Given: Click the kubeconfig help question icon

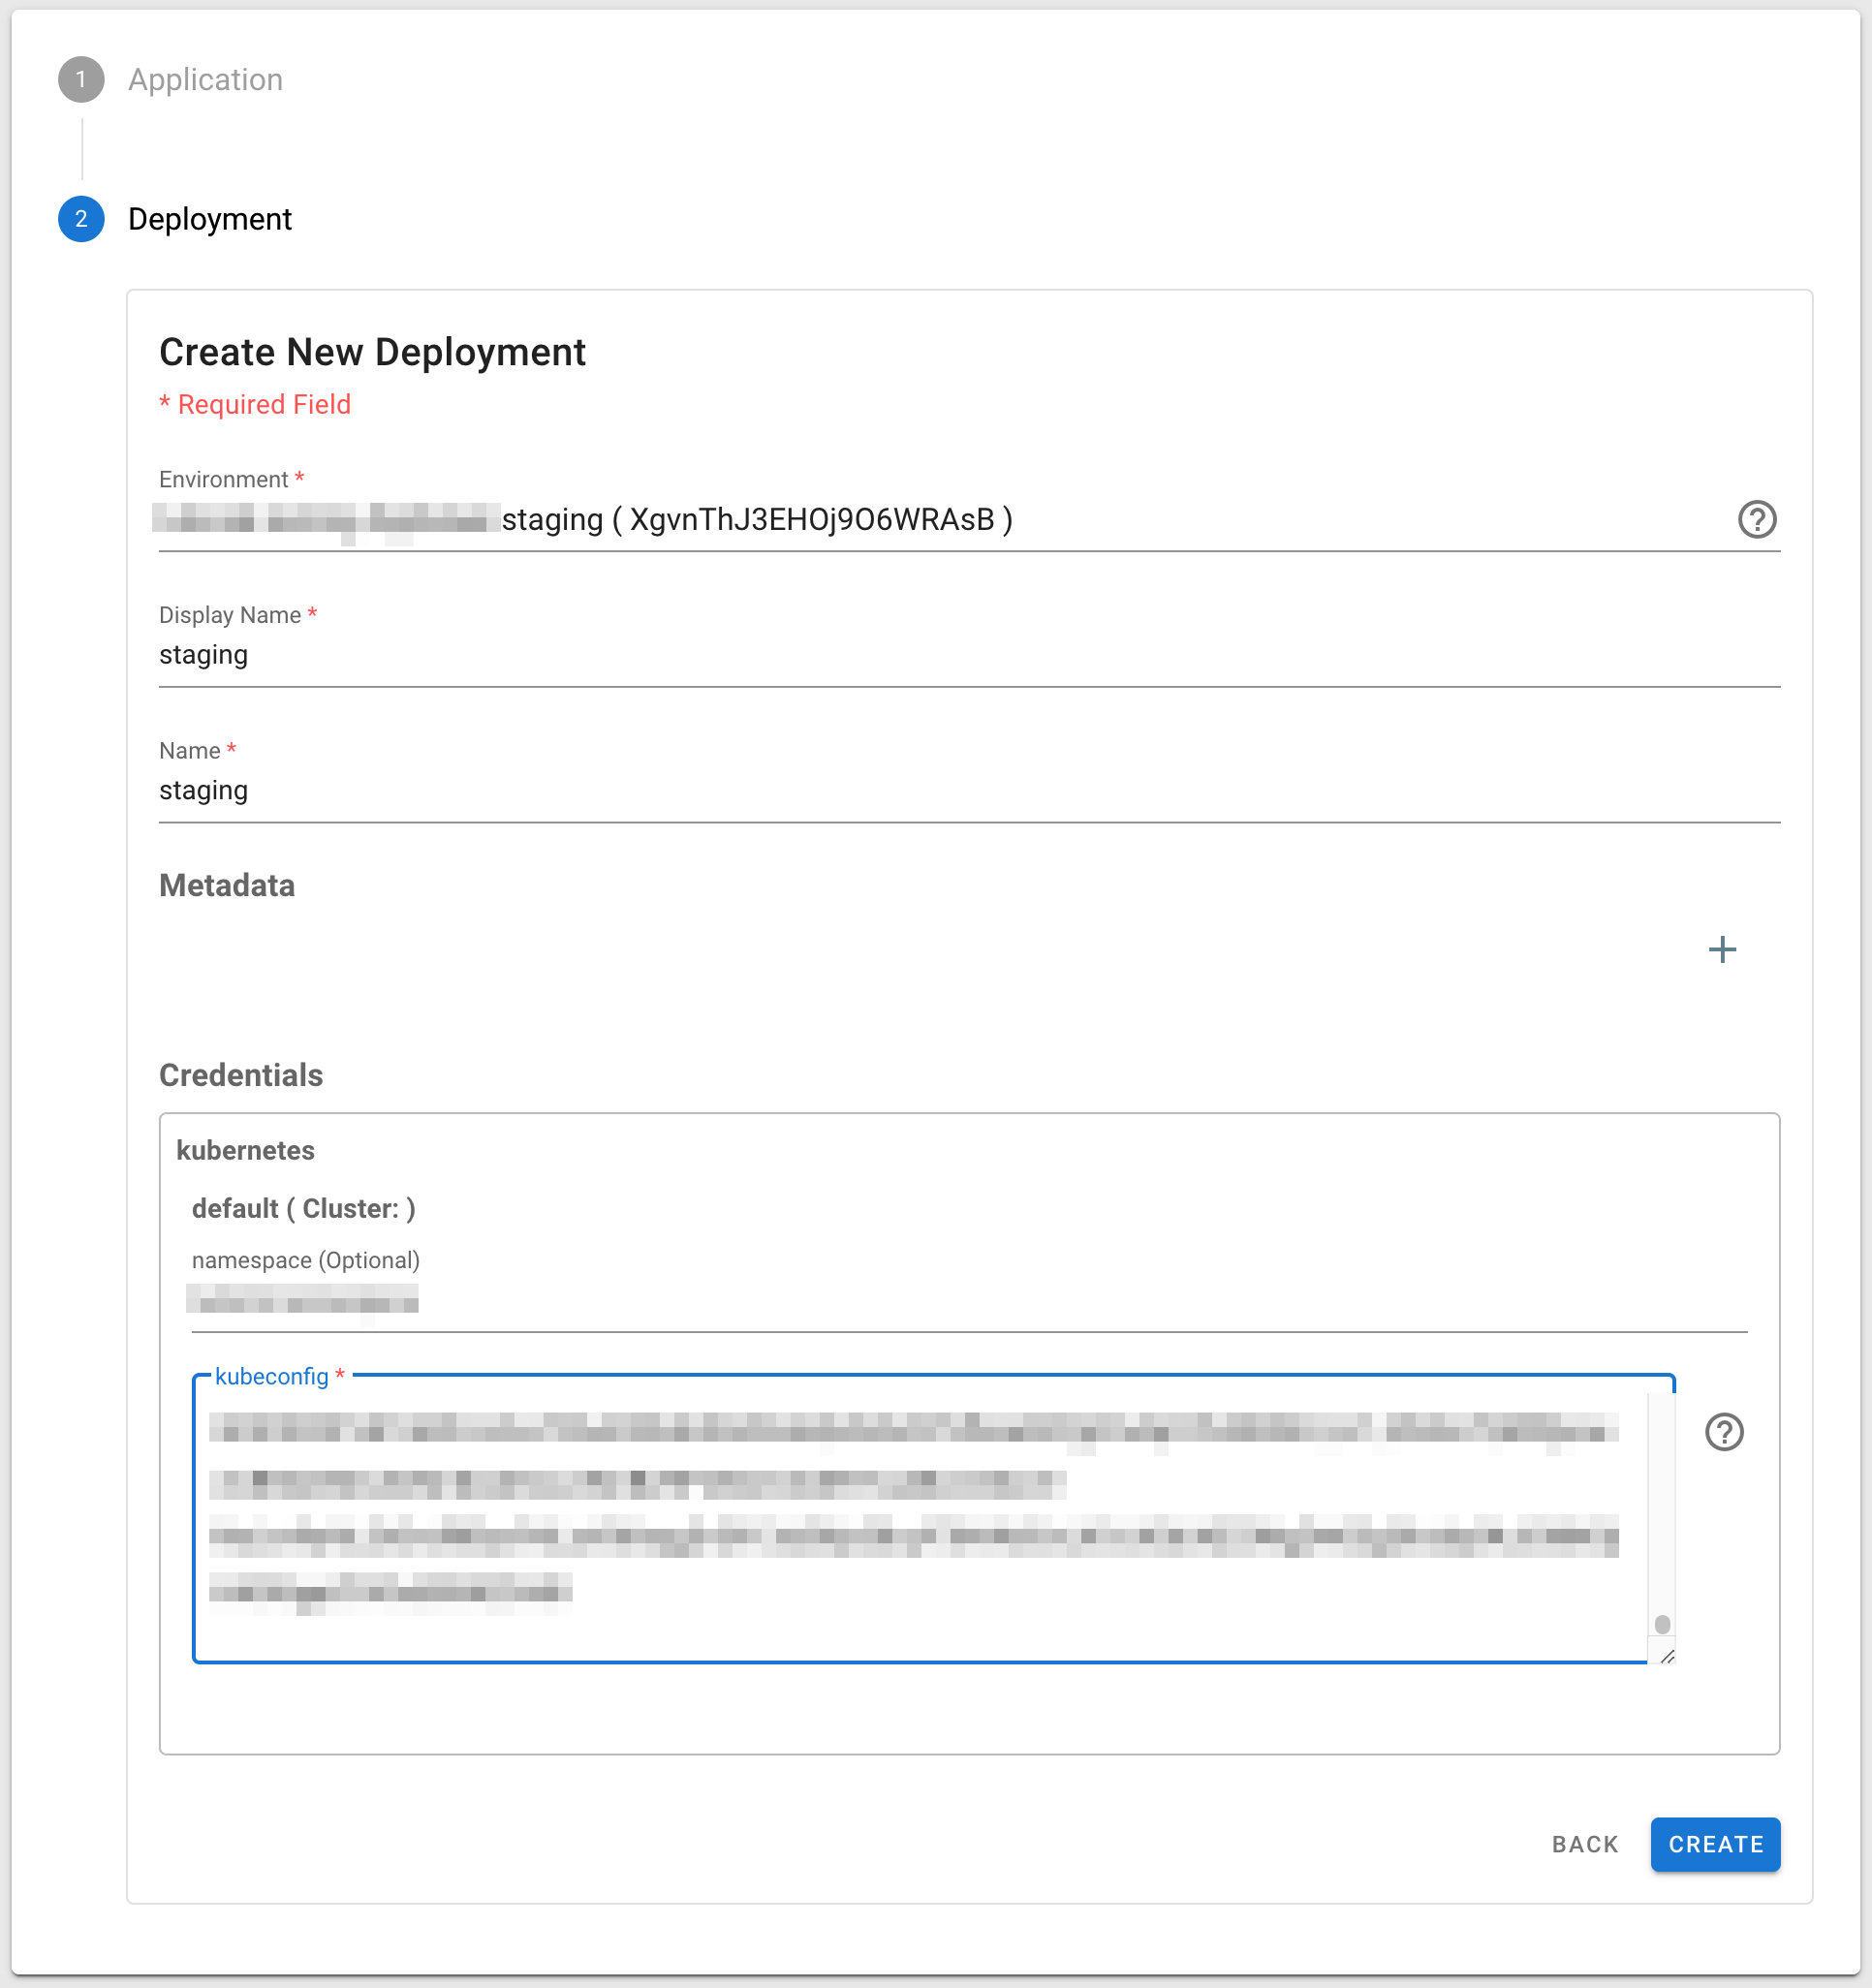Looking at the screenshot, I should coord(1723,1431).
